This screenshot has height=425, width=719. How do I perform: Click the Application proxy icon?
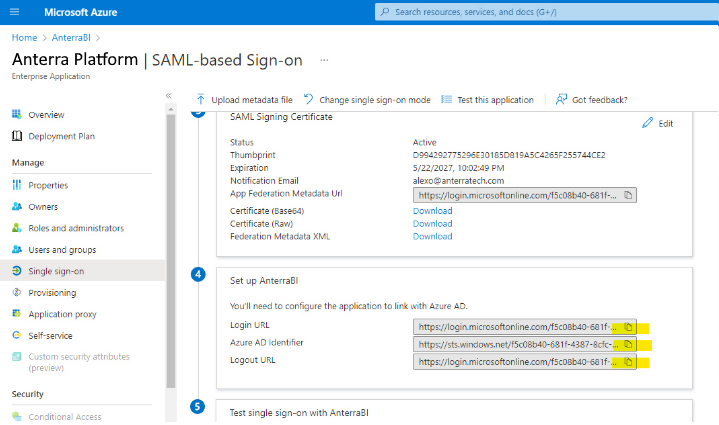pyautogui.click(x=17, y=314)
